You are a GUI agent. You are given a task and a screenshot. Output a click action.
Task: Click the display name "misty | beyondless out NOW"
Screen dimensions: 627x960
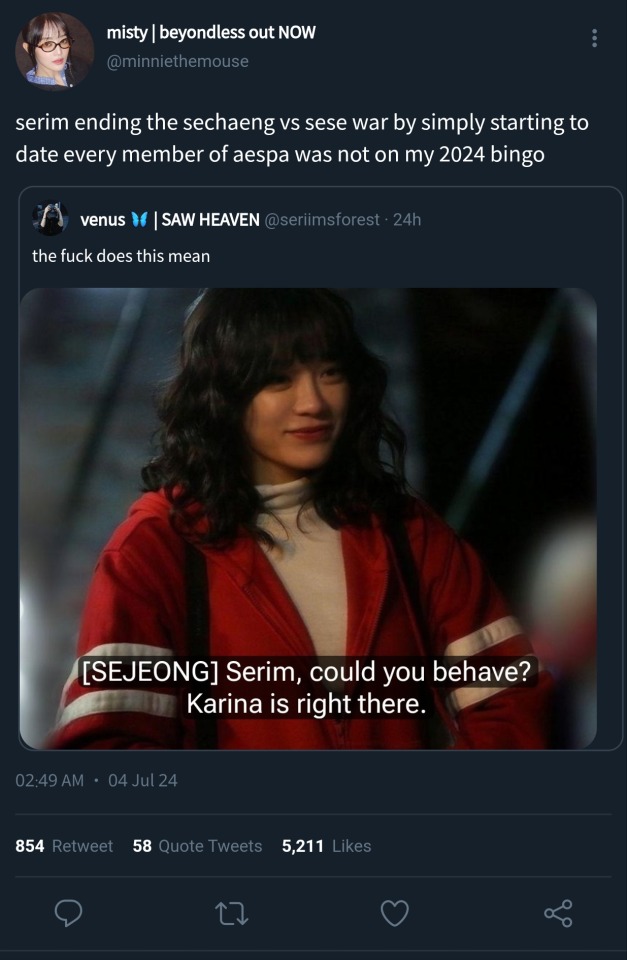click(x=211, y=33)
